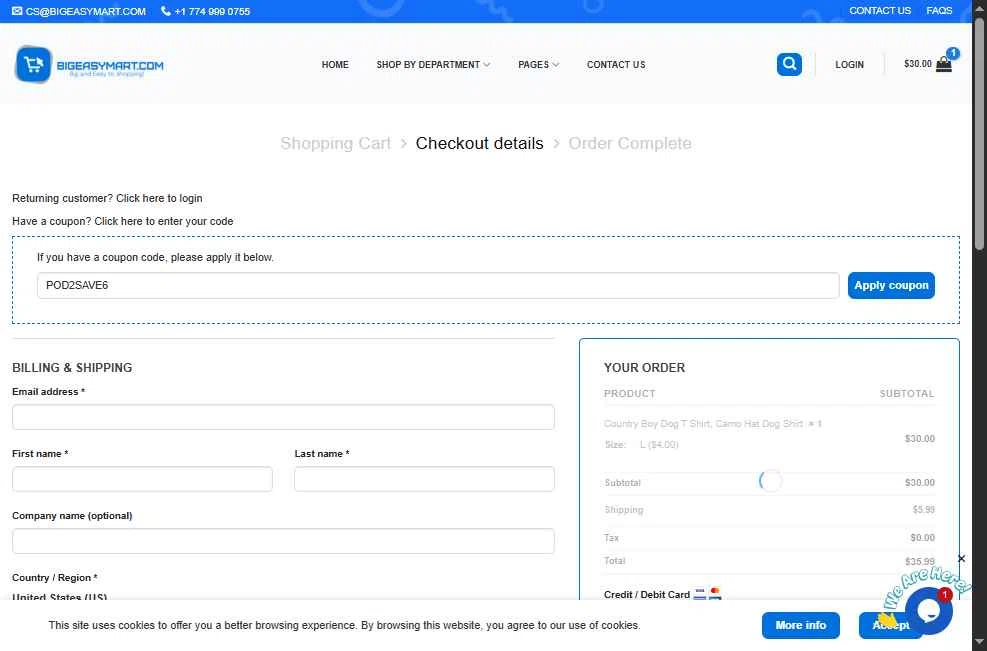The image size is (987, 651).
Task: Select Checkout details breadcrumb step
Action: 479,144
